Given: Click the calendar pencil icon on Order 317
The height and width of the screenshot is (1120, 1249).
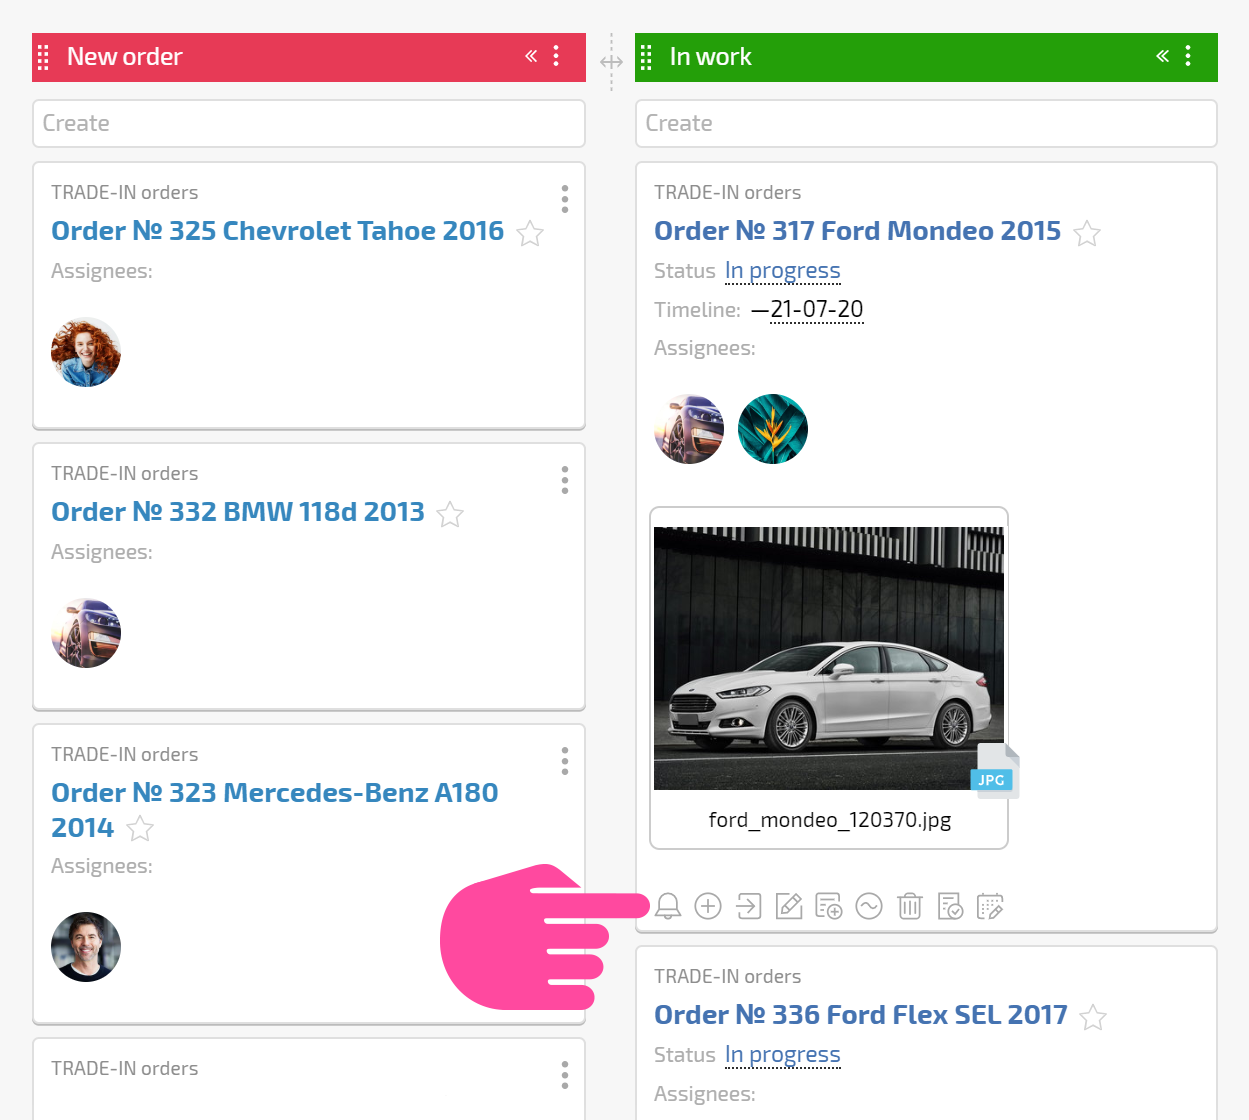Looking at the screenshot, I should pyautogui.click(x=990, y=906).
